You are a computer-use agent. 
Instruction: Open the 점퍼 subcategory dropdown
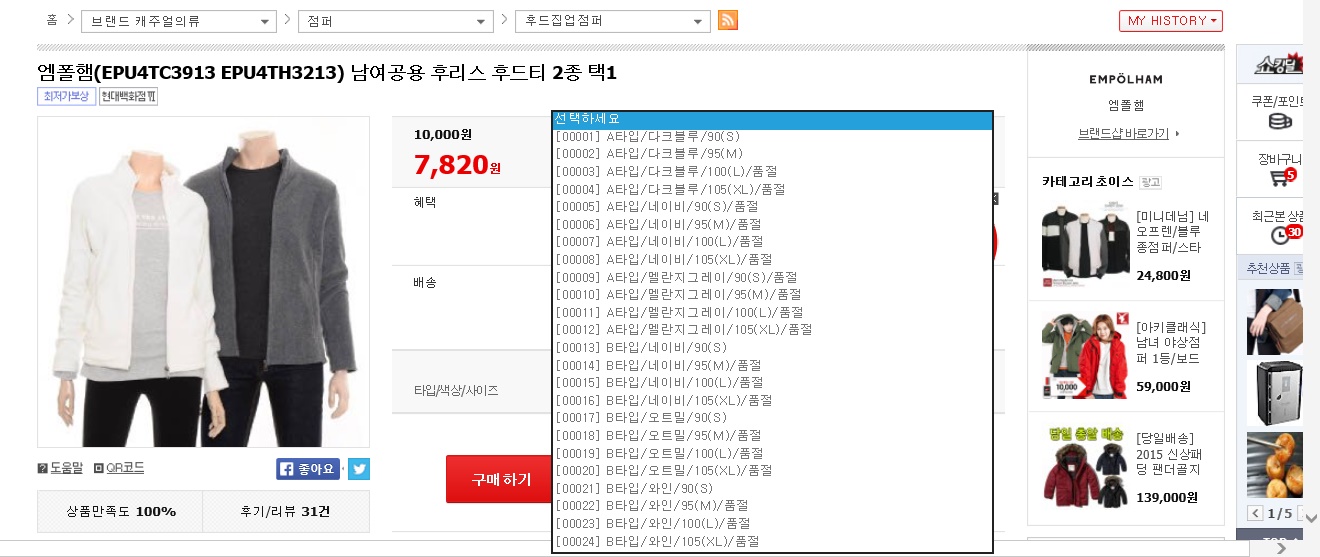coord(395,21)
